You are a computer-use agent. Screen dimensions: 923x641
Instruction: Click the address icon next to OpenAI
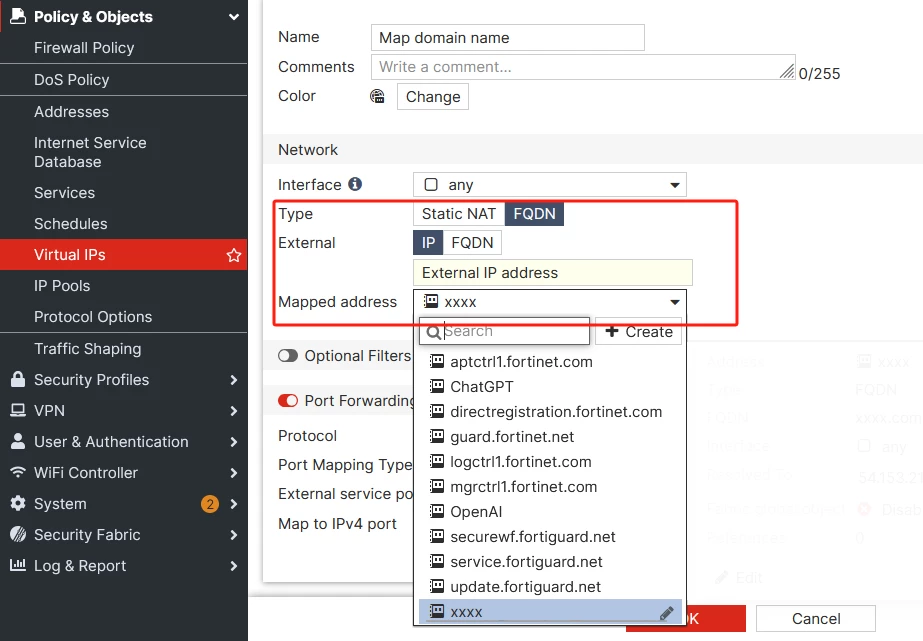437,511
